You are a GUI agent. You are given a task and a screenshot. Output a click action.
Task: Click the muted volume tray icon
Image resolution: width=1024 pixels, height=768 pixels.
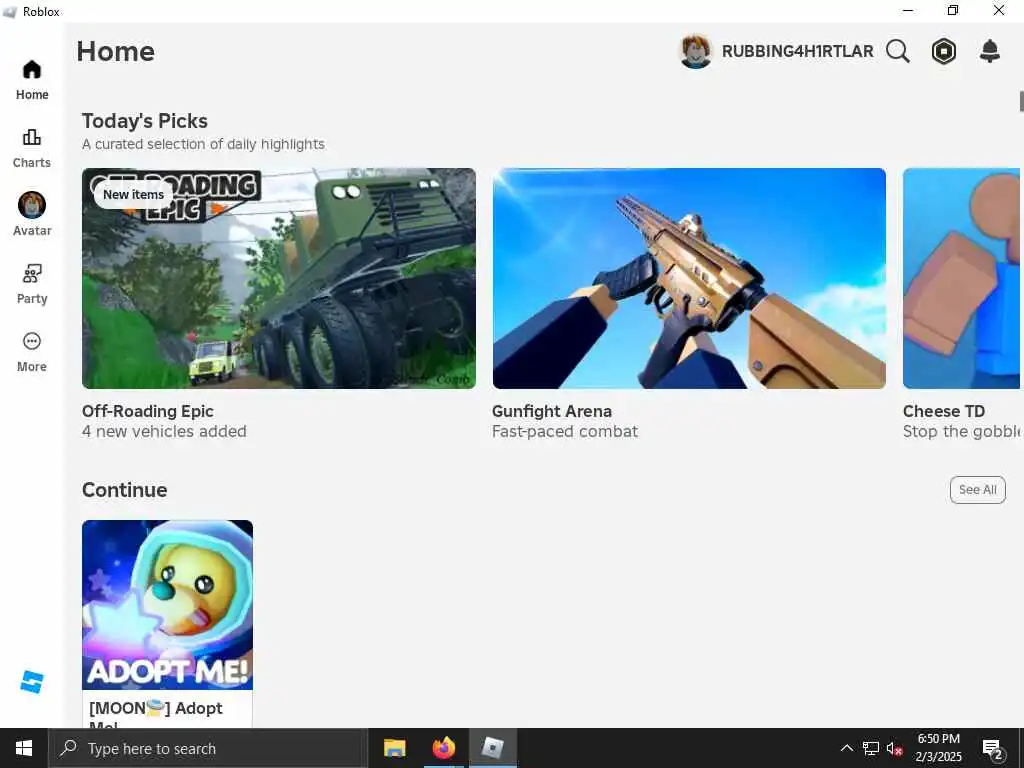tap(894, 748)
